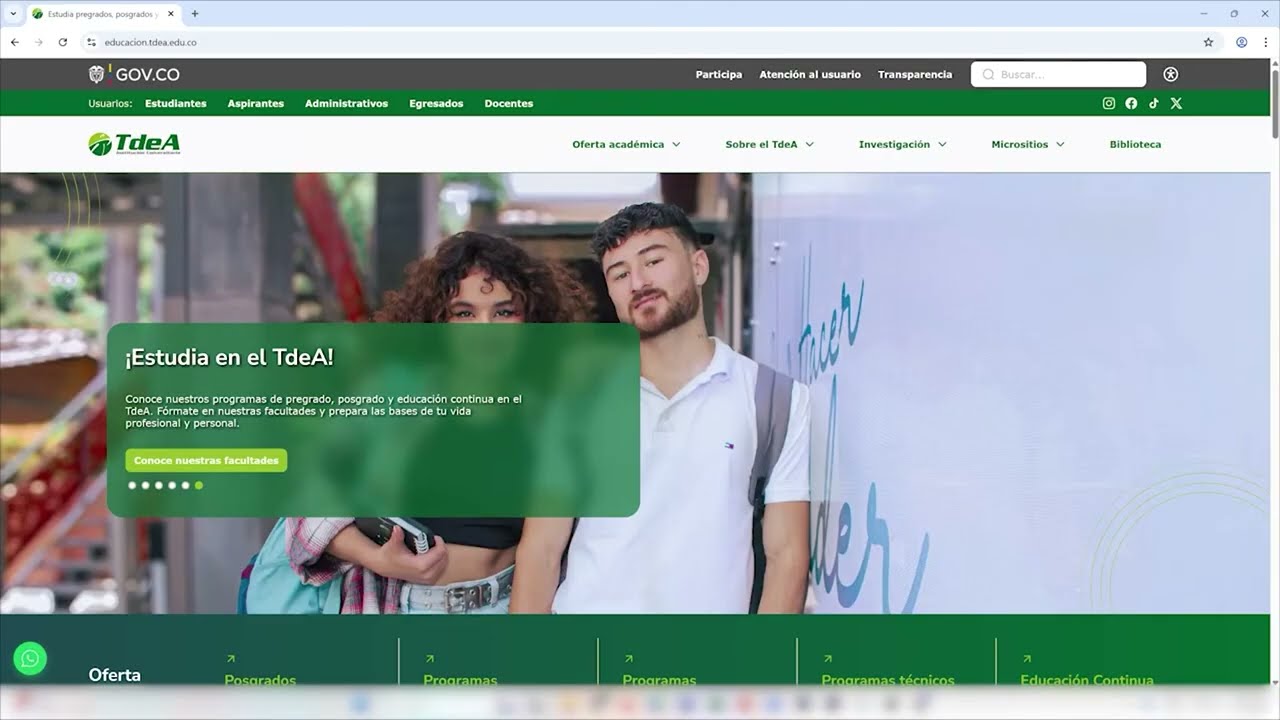Screen dimensions: 1280x720
Task: Select Estudiantes user type
Action: click(176, 103)
